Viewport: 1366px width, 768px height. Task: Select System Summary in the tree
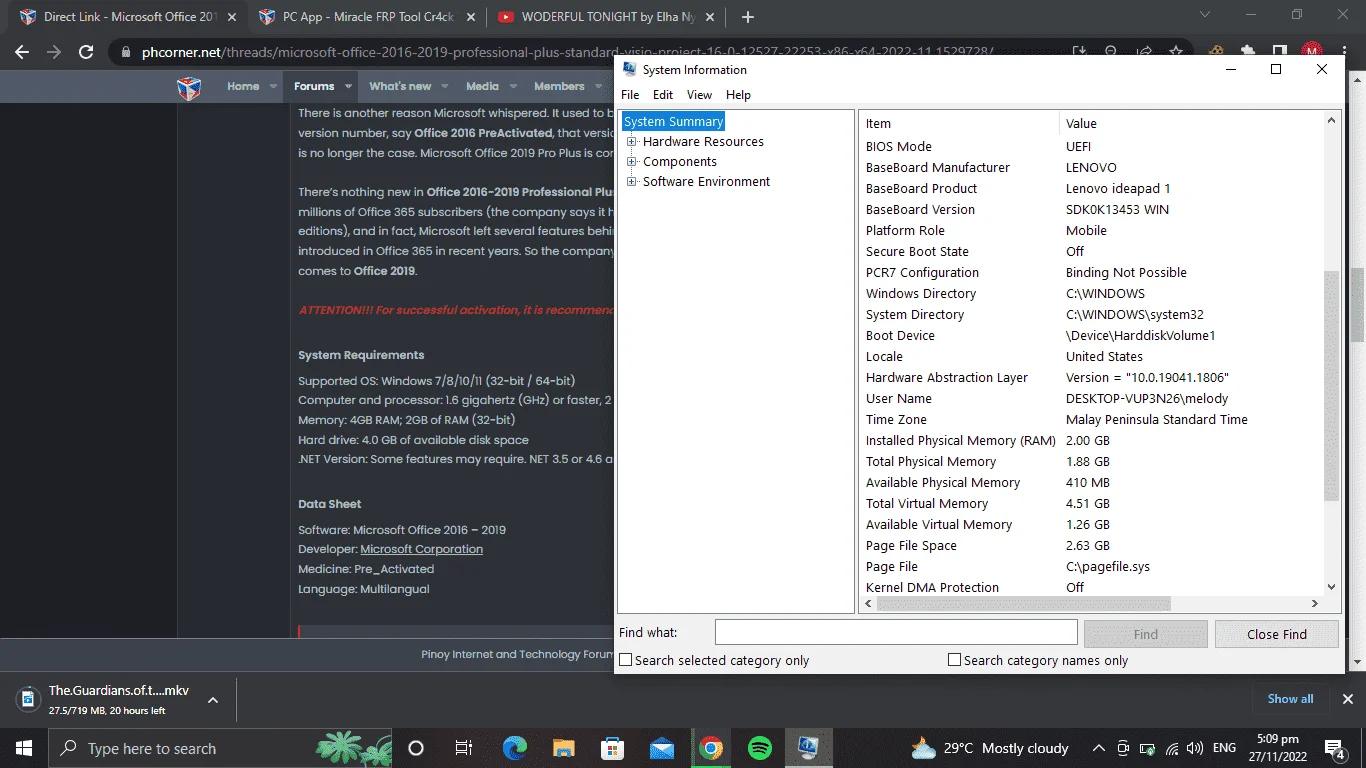[673, 122]
